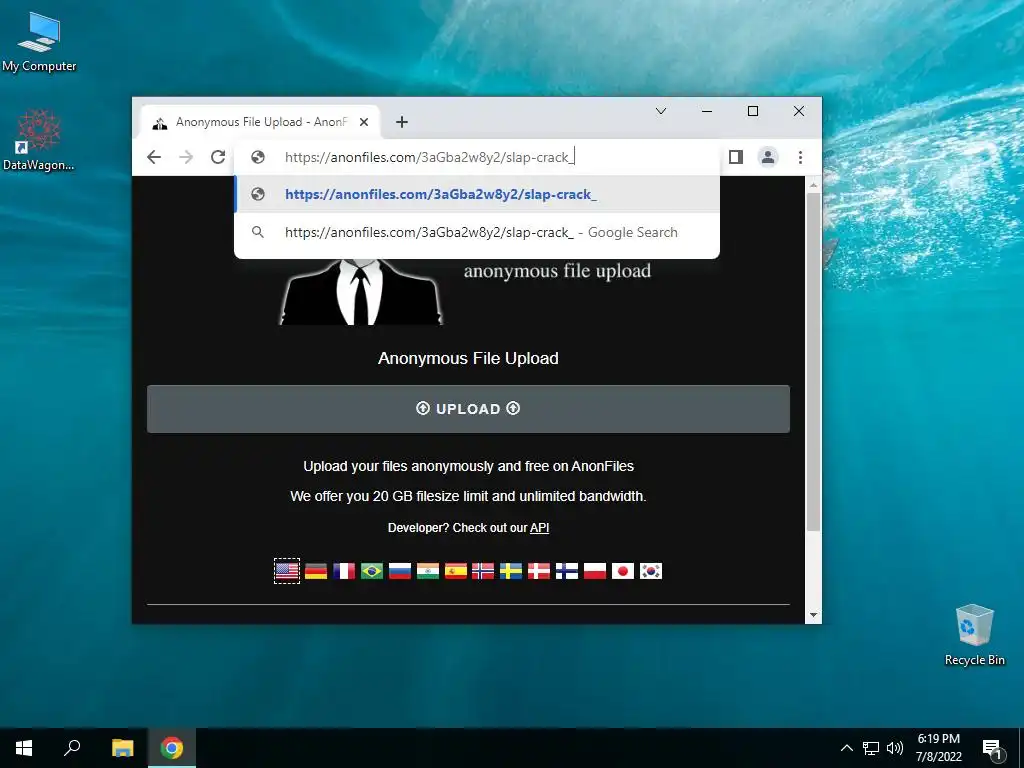Open the taskbar clock and date

[x=938, y=748]
